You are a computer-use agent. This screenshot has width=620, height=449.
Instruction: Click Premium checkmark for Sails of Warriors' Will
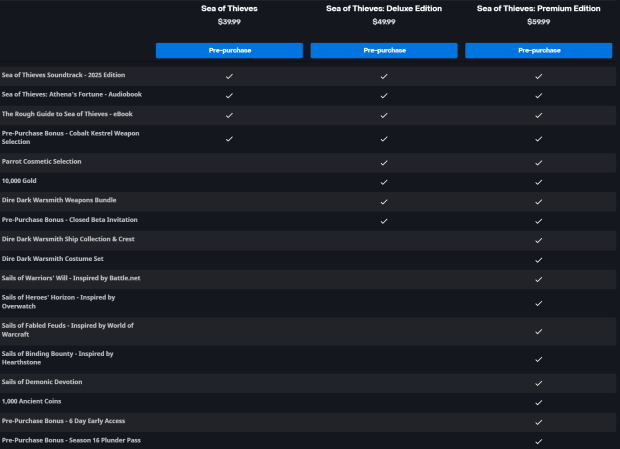pyautogui.click(x=539, y=280)
